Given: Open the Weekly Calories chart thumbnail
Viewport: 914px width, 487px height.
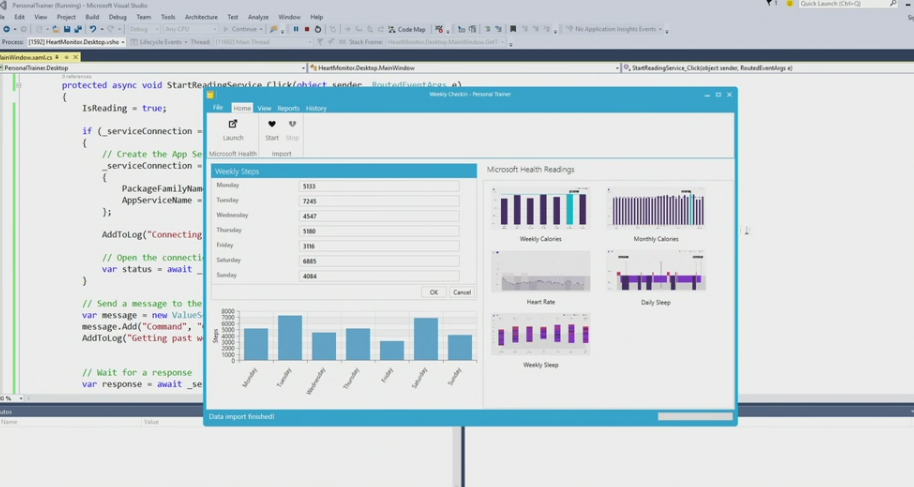Looking at the screenshot, I should click(x=540, y=208).
